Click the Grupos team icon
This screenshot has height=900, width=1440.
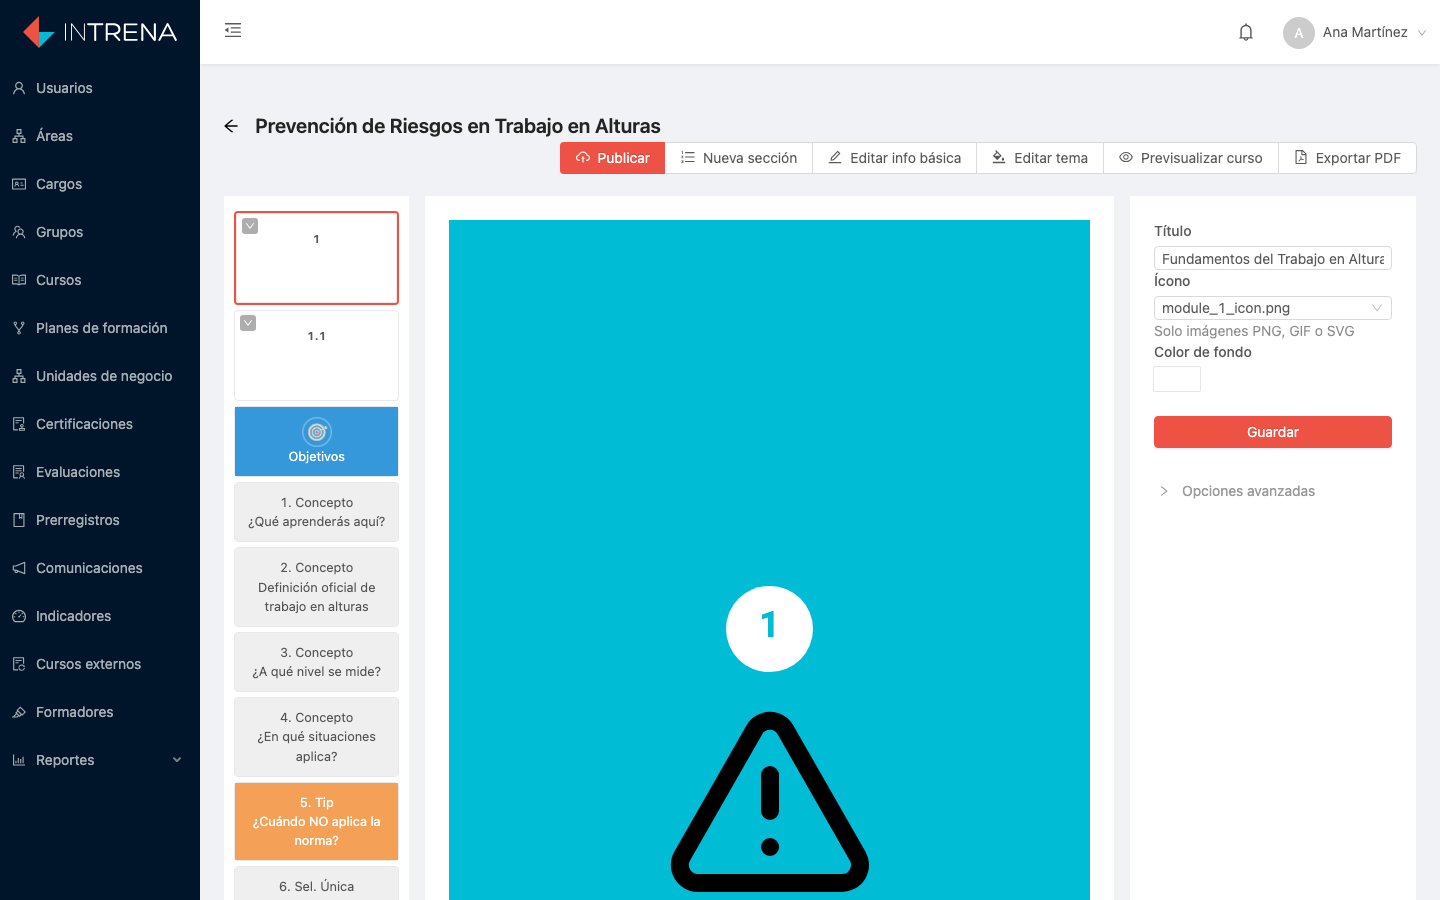[19, 232]
